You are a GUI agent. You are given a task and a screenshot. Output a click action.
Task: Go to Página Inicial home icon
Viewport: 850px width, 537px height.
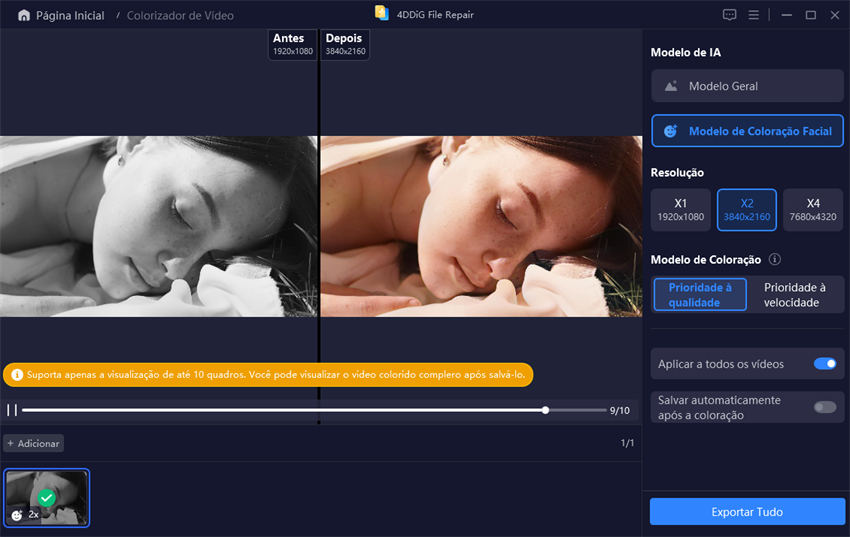pyautogui.click(x=24, y=15)
